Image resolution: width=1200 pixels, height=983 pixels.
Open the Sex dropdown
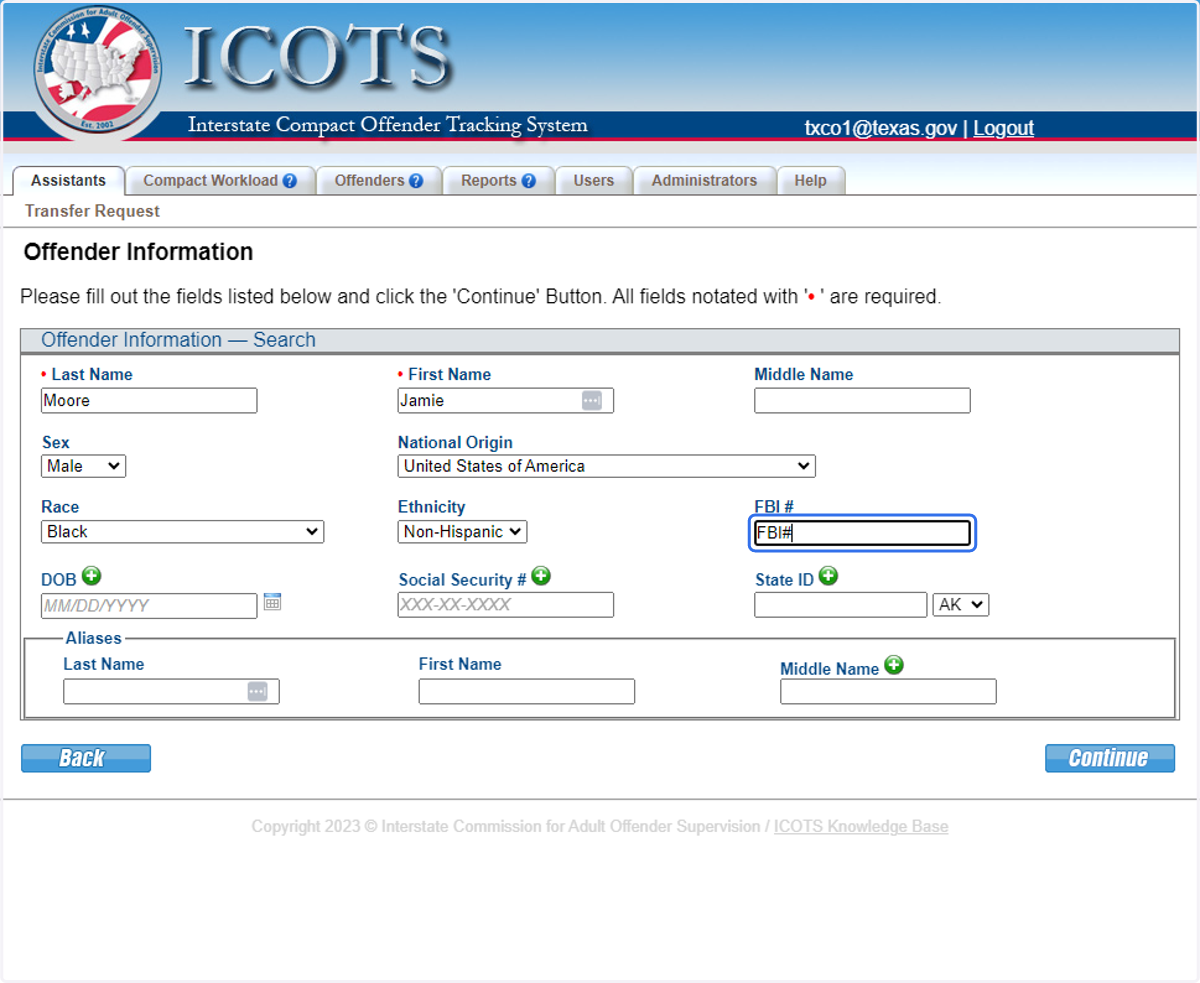click(84, 466)
